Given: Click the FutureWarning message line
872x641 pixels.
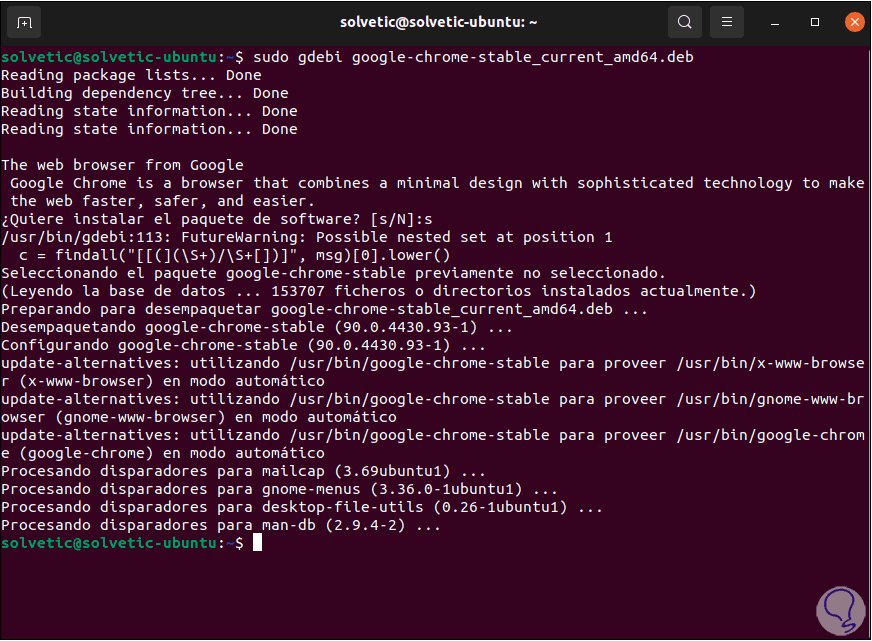Looking at the screenshot, I should click(x=306, y=237).
